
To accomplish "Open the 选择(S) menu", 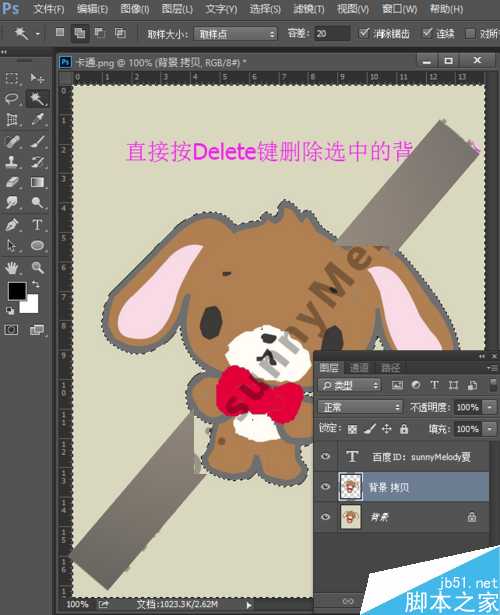I will [x=265, y=9].
